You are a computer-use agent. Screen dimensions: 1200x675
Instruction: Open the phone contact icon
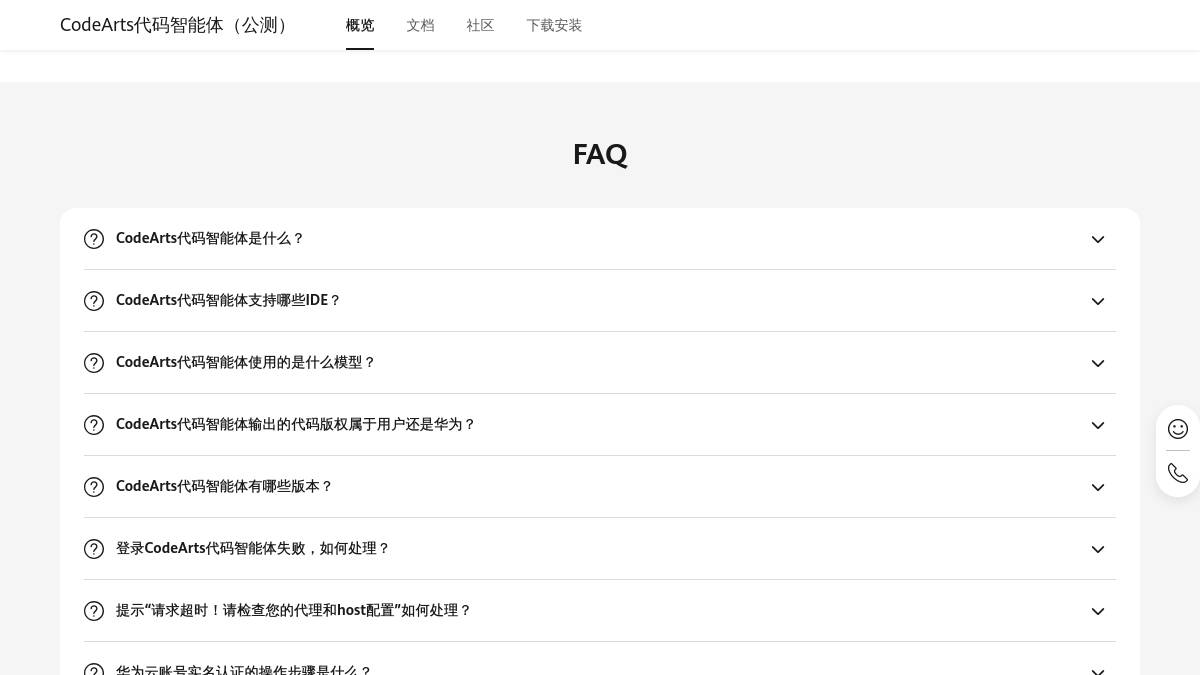tap(1178, 473)
